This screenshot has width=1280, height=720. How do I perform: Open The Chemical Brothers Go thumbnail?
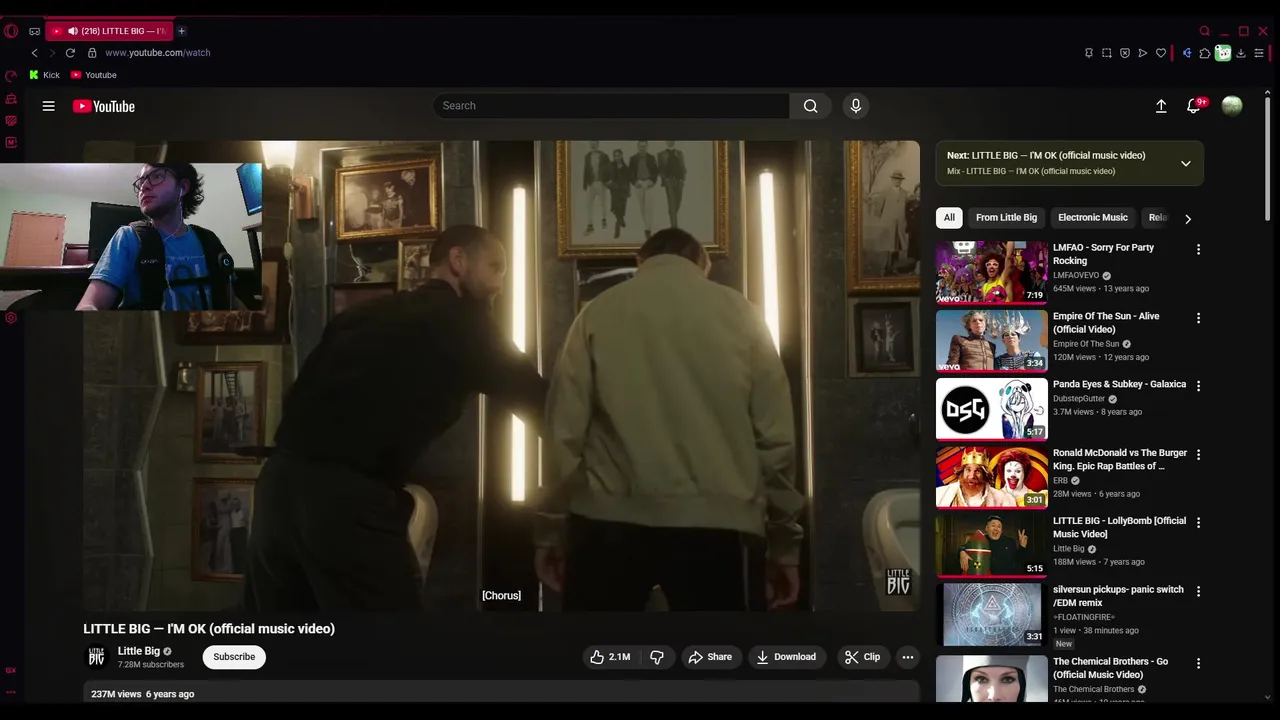pyautogui.click(x=992, y=679)
